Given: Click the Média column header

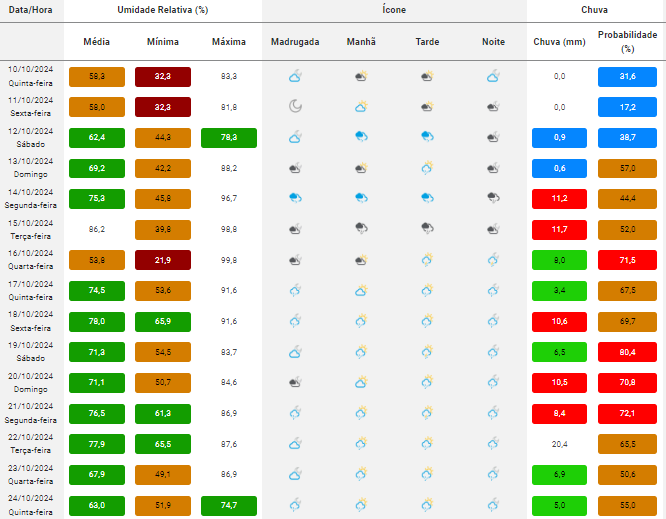Looking at the screenshot, I should [x=97, y=42].
